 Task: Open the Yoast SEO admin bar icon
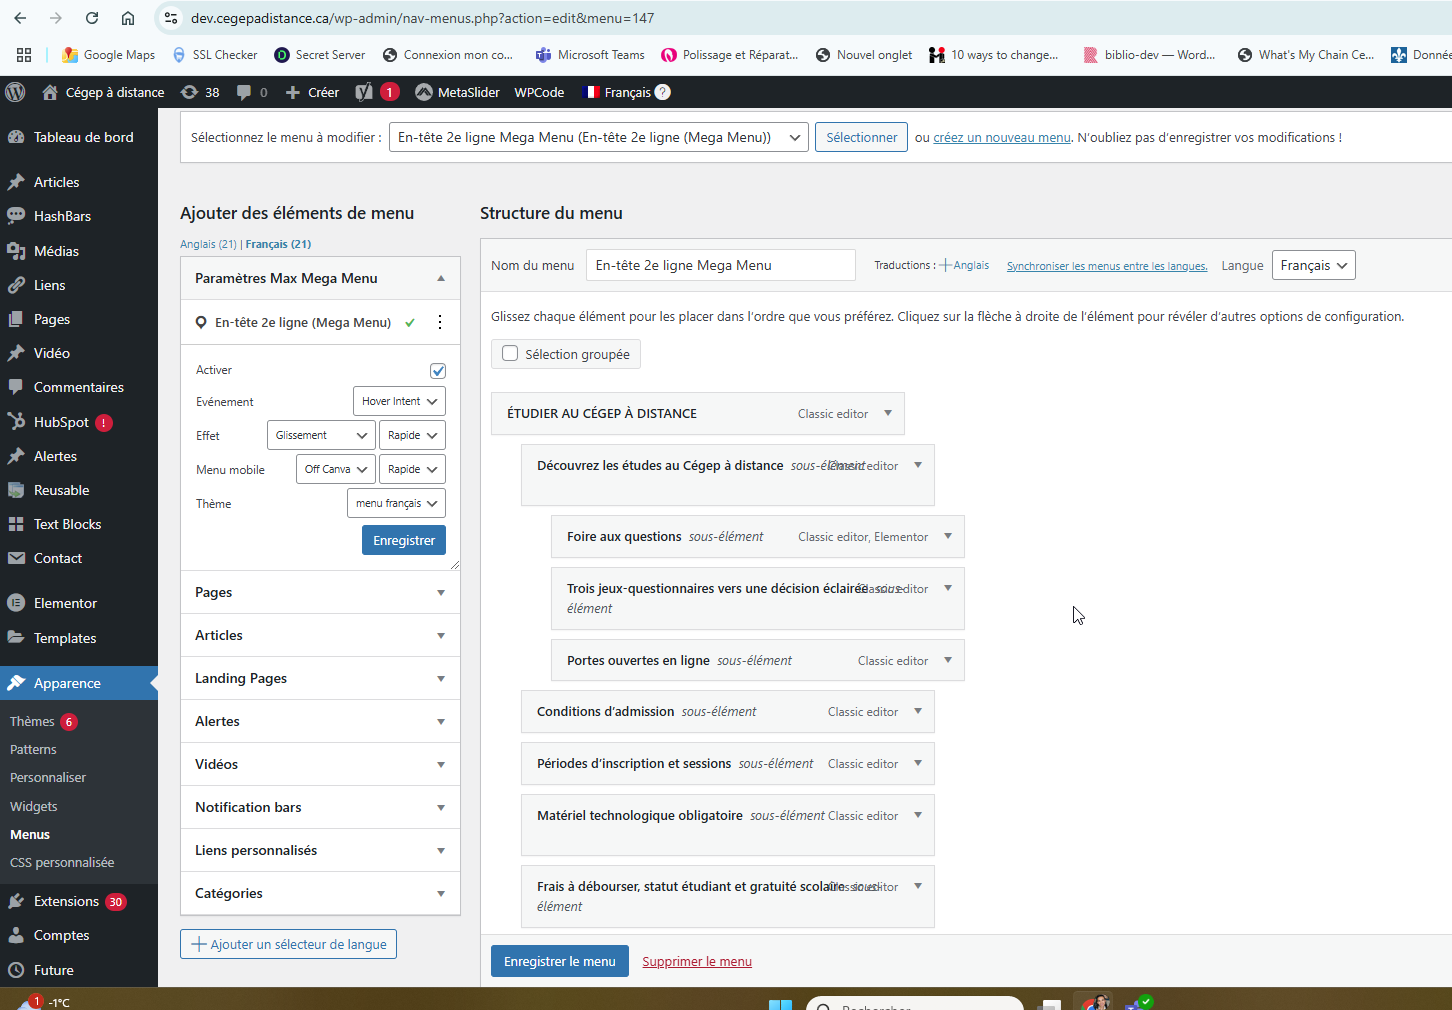pos(365,92)
